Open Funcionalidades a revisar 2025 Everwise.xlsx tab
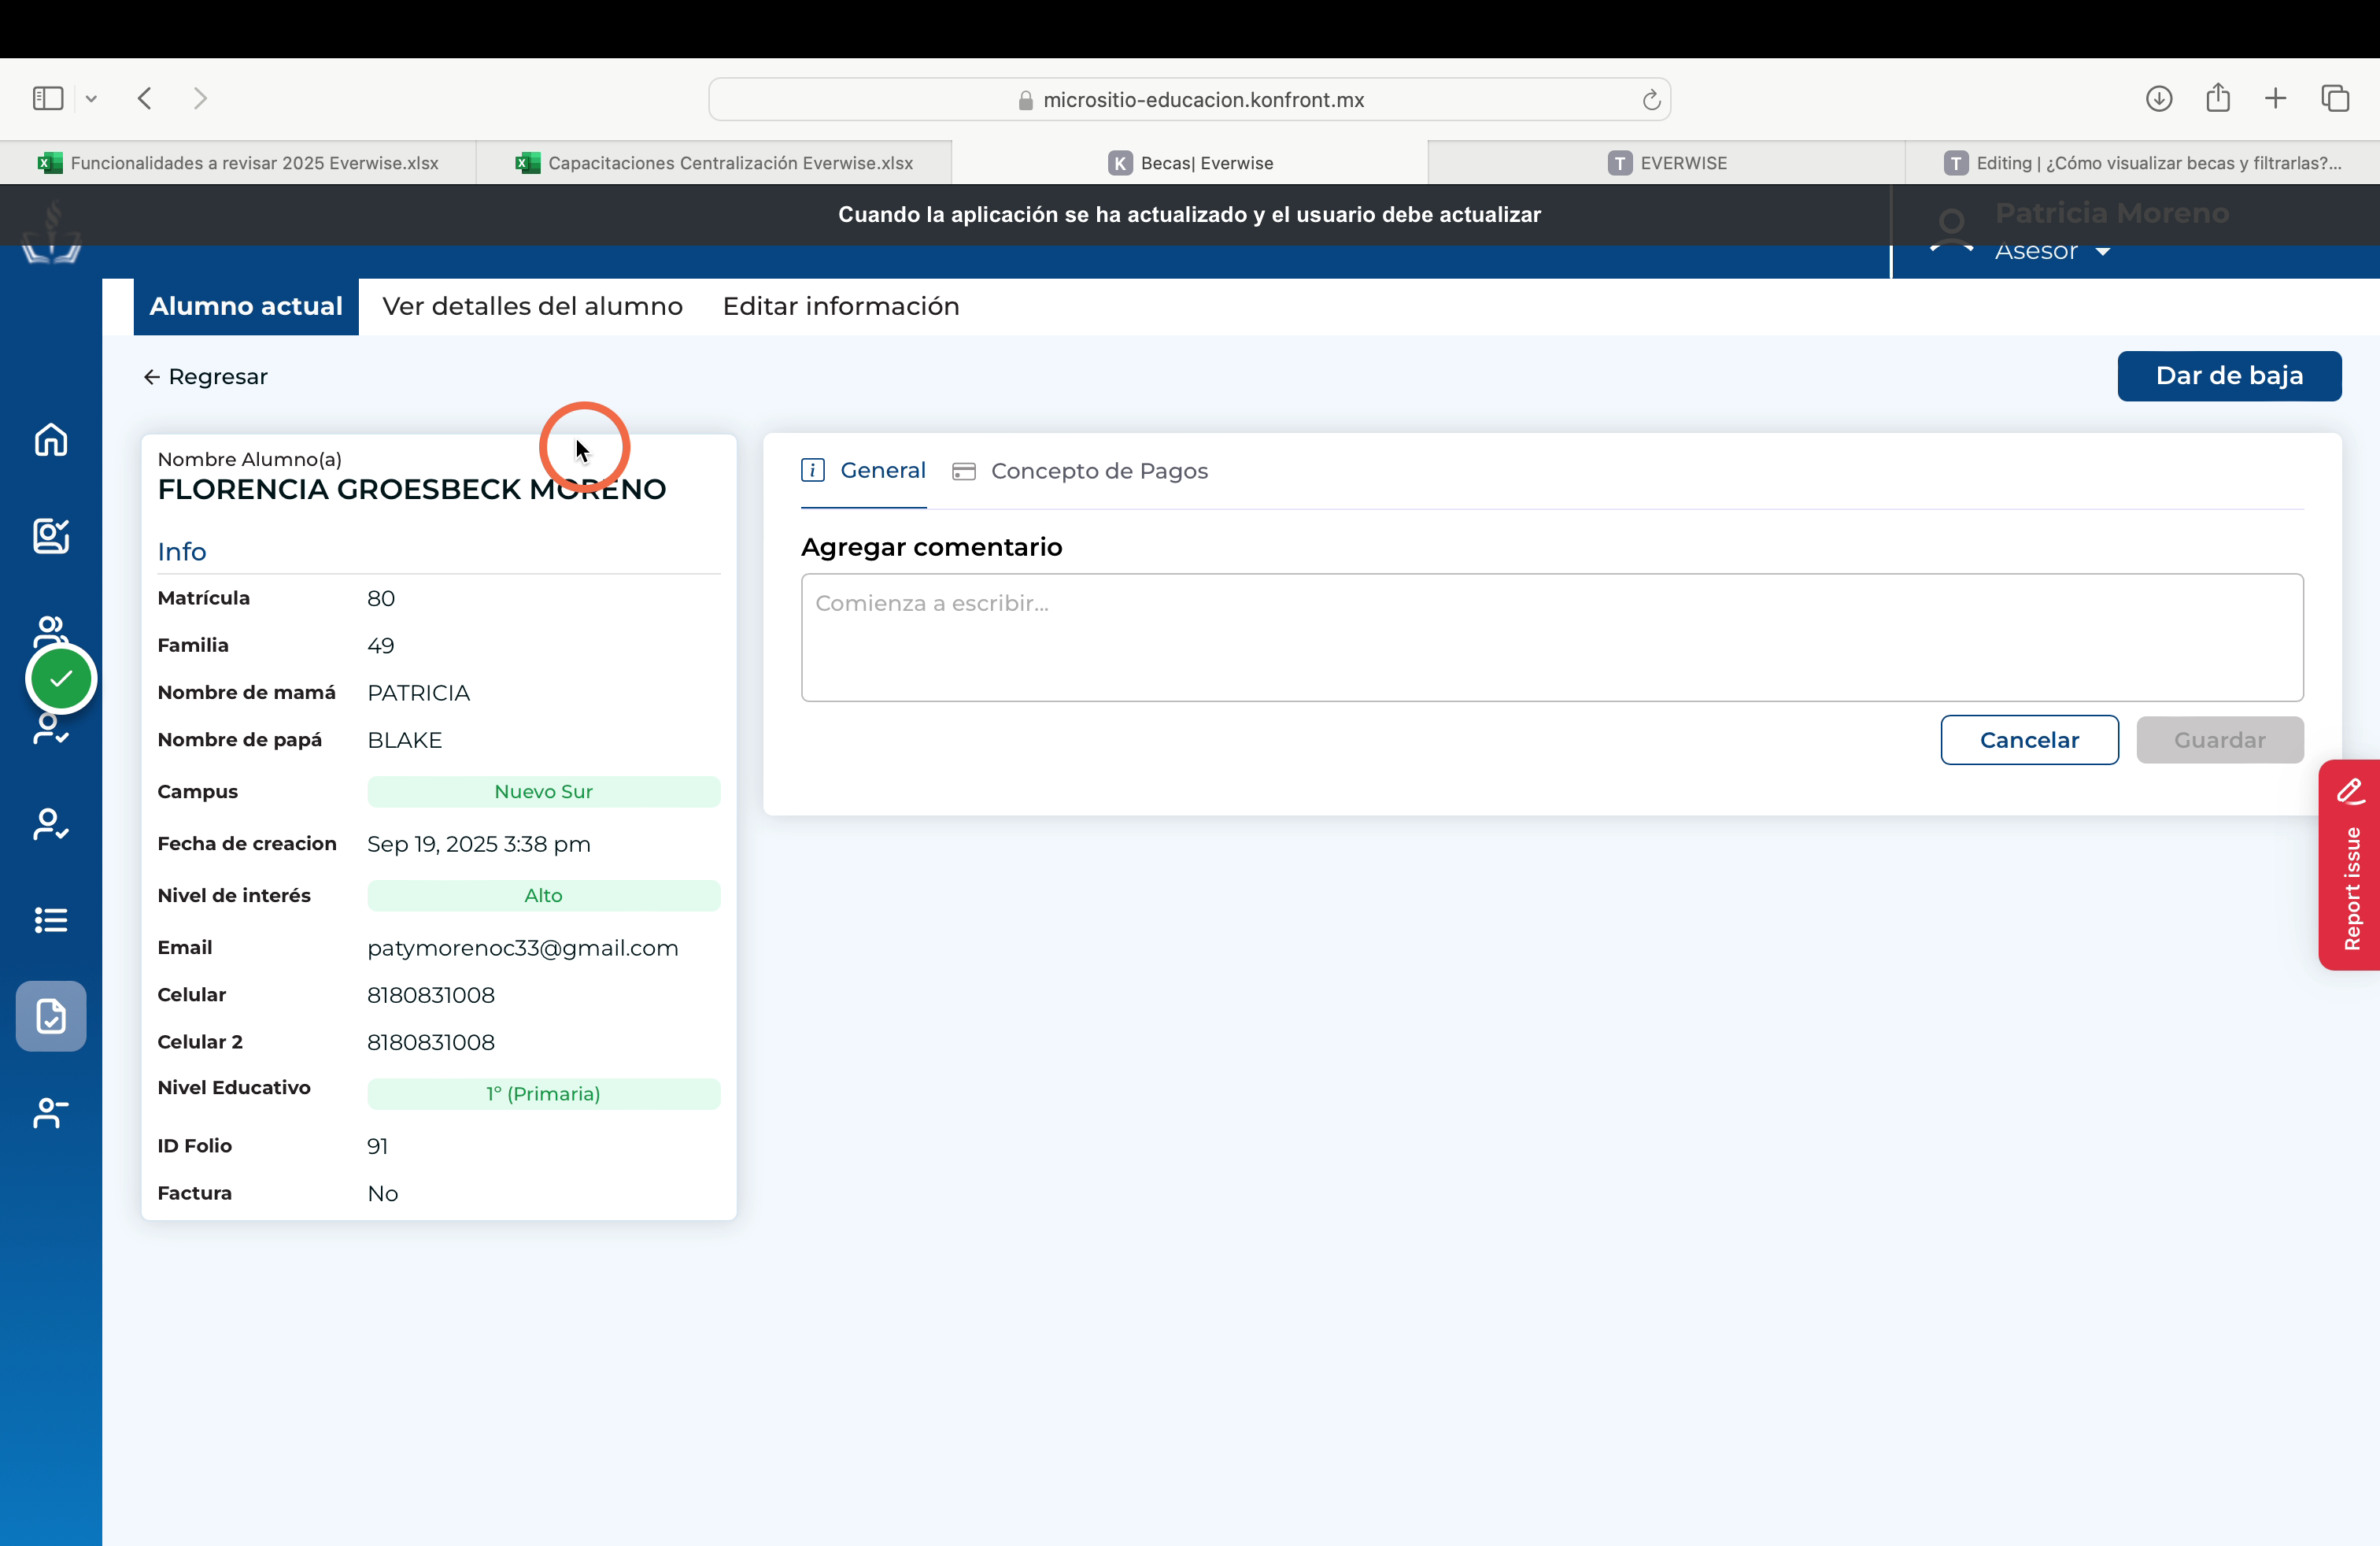This screenshot has width=2380, height=1546. [x=238, y=163]
